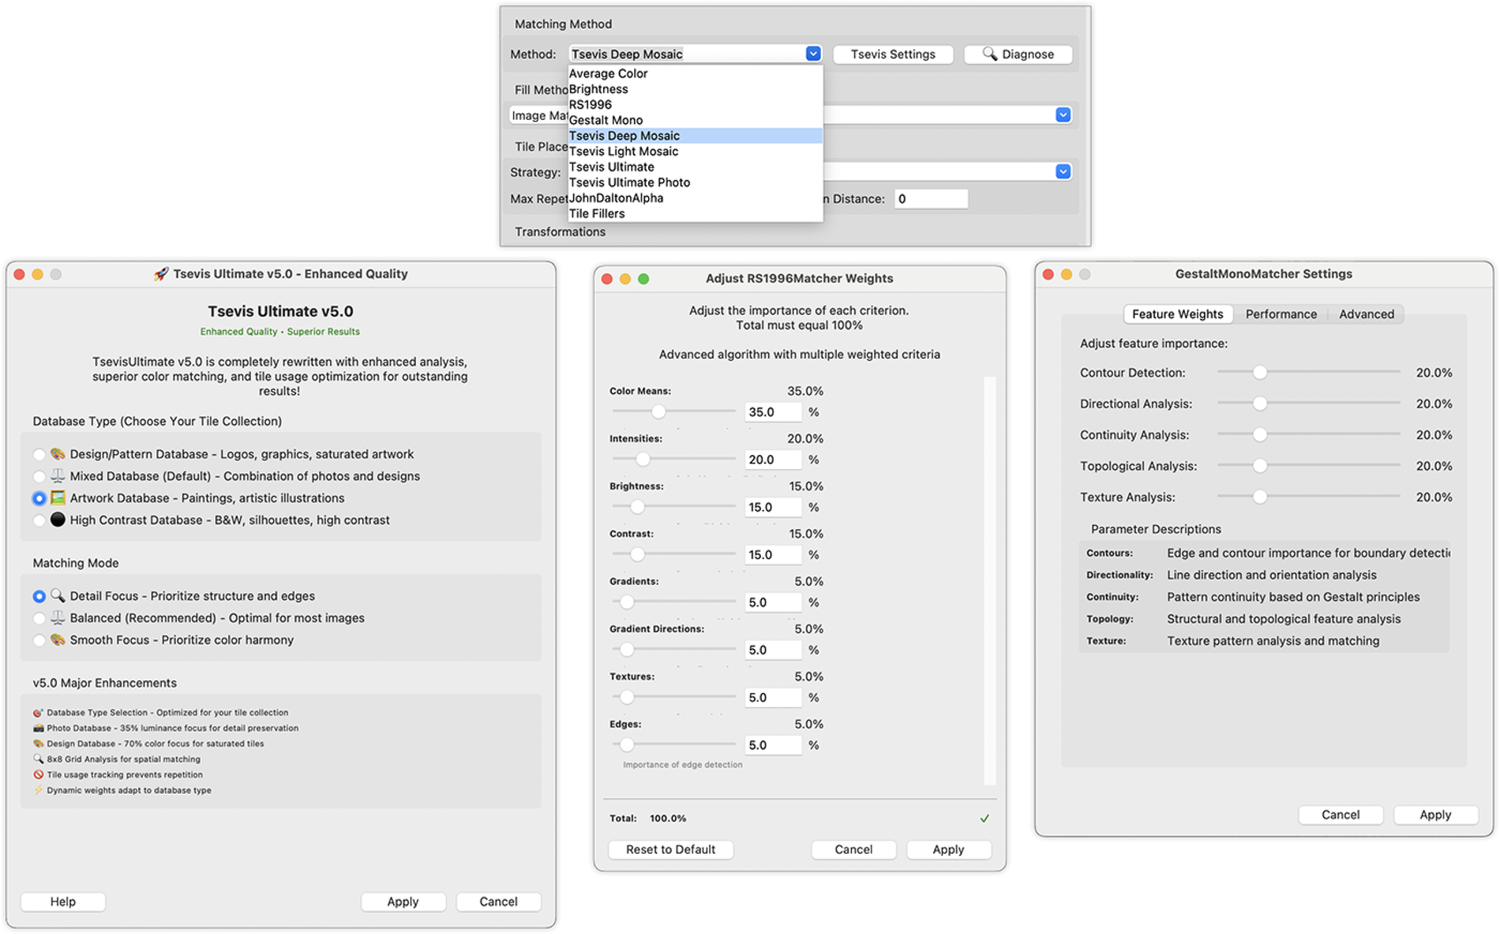1500x934 pixels.
Task: Select Artwork Database radio button
Action: click(x=39, y=498)
